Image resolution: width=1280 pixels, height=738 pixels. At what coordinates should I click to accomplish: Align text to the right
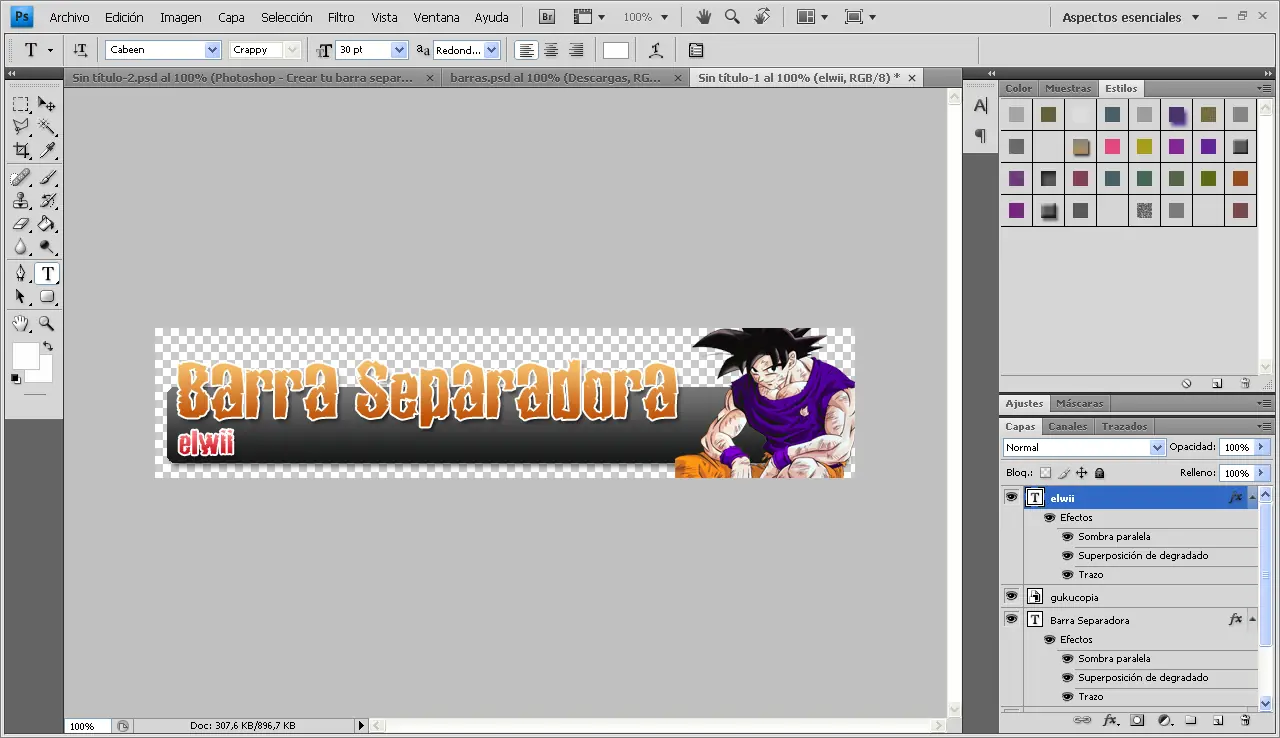(576, 50)
